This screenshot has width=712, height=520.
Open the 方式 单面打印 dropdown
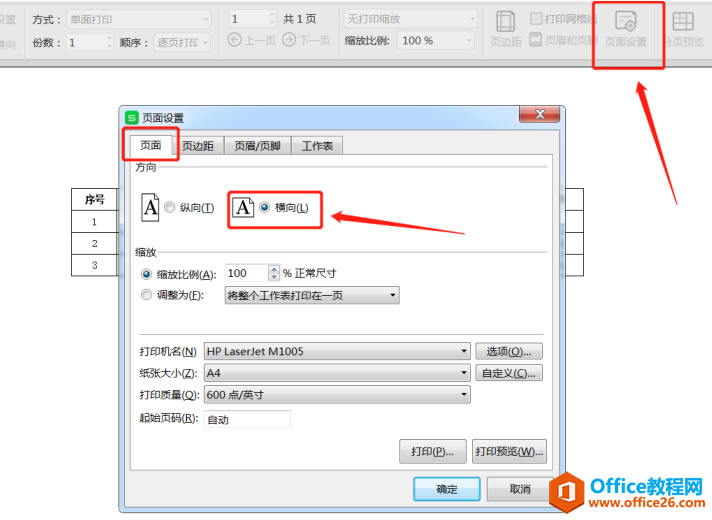[139, 20]
